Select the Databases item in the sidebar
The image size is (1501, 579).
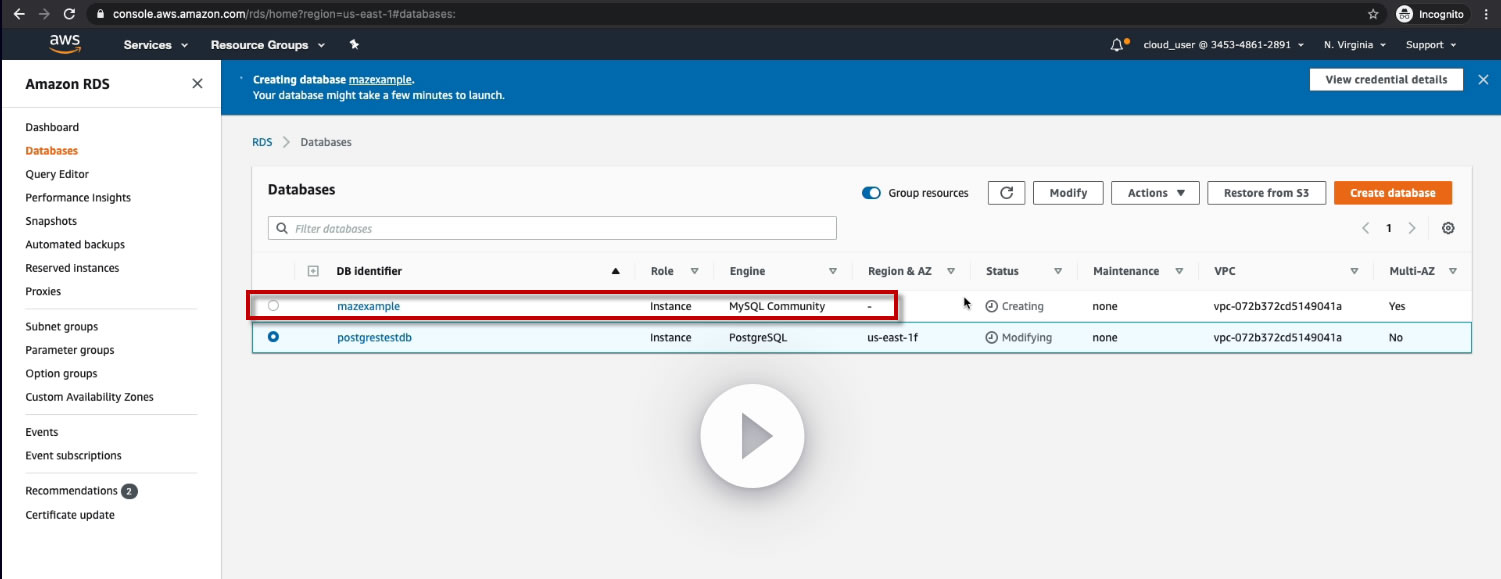51,151
